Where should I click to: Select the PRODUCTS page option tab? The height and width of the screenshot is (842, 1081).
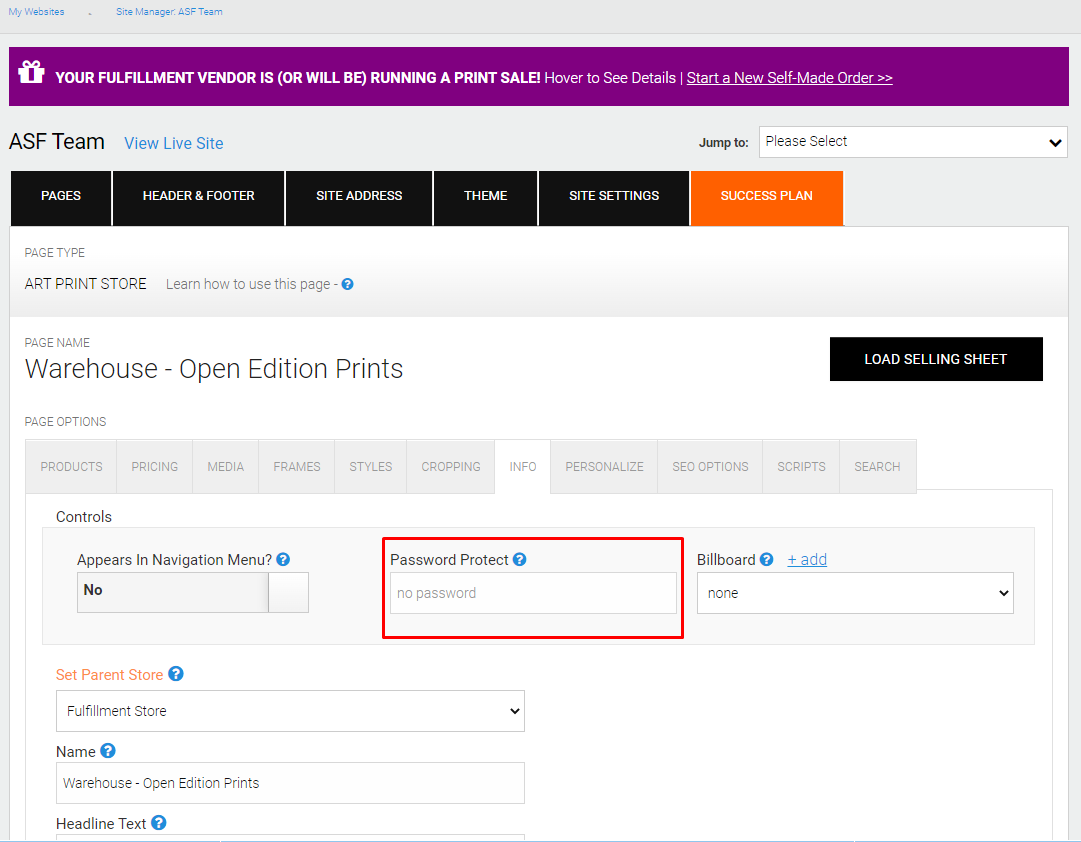(71, 466)
